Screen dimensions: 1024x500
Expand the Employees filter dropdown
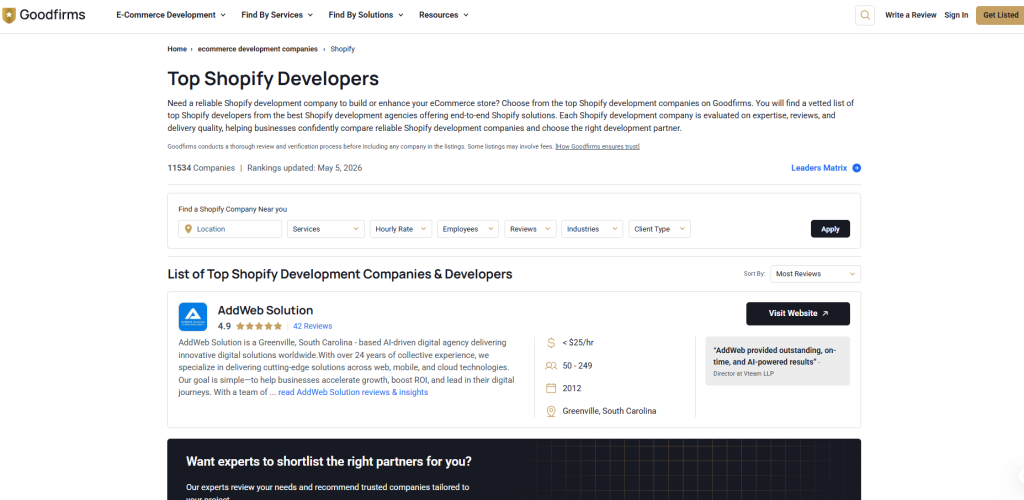coord(468,229)
